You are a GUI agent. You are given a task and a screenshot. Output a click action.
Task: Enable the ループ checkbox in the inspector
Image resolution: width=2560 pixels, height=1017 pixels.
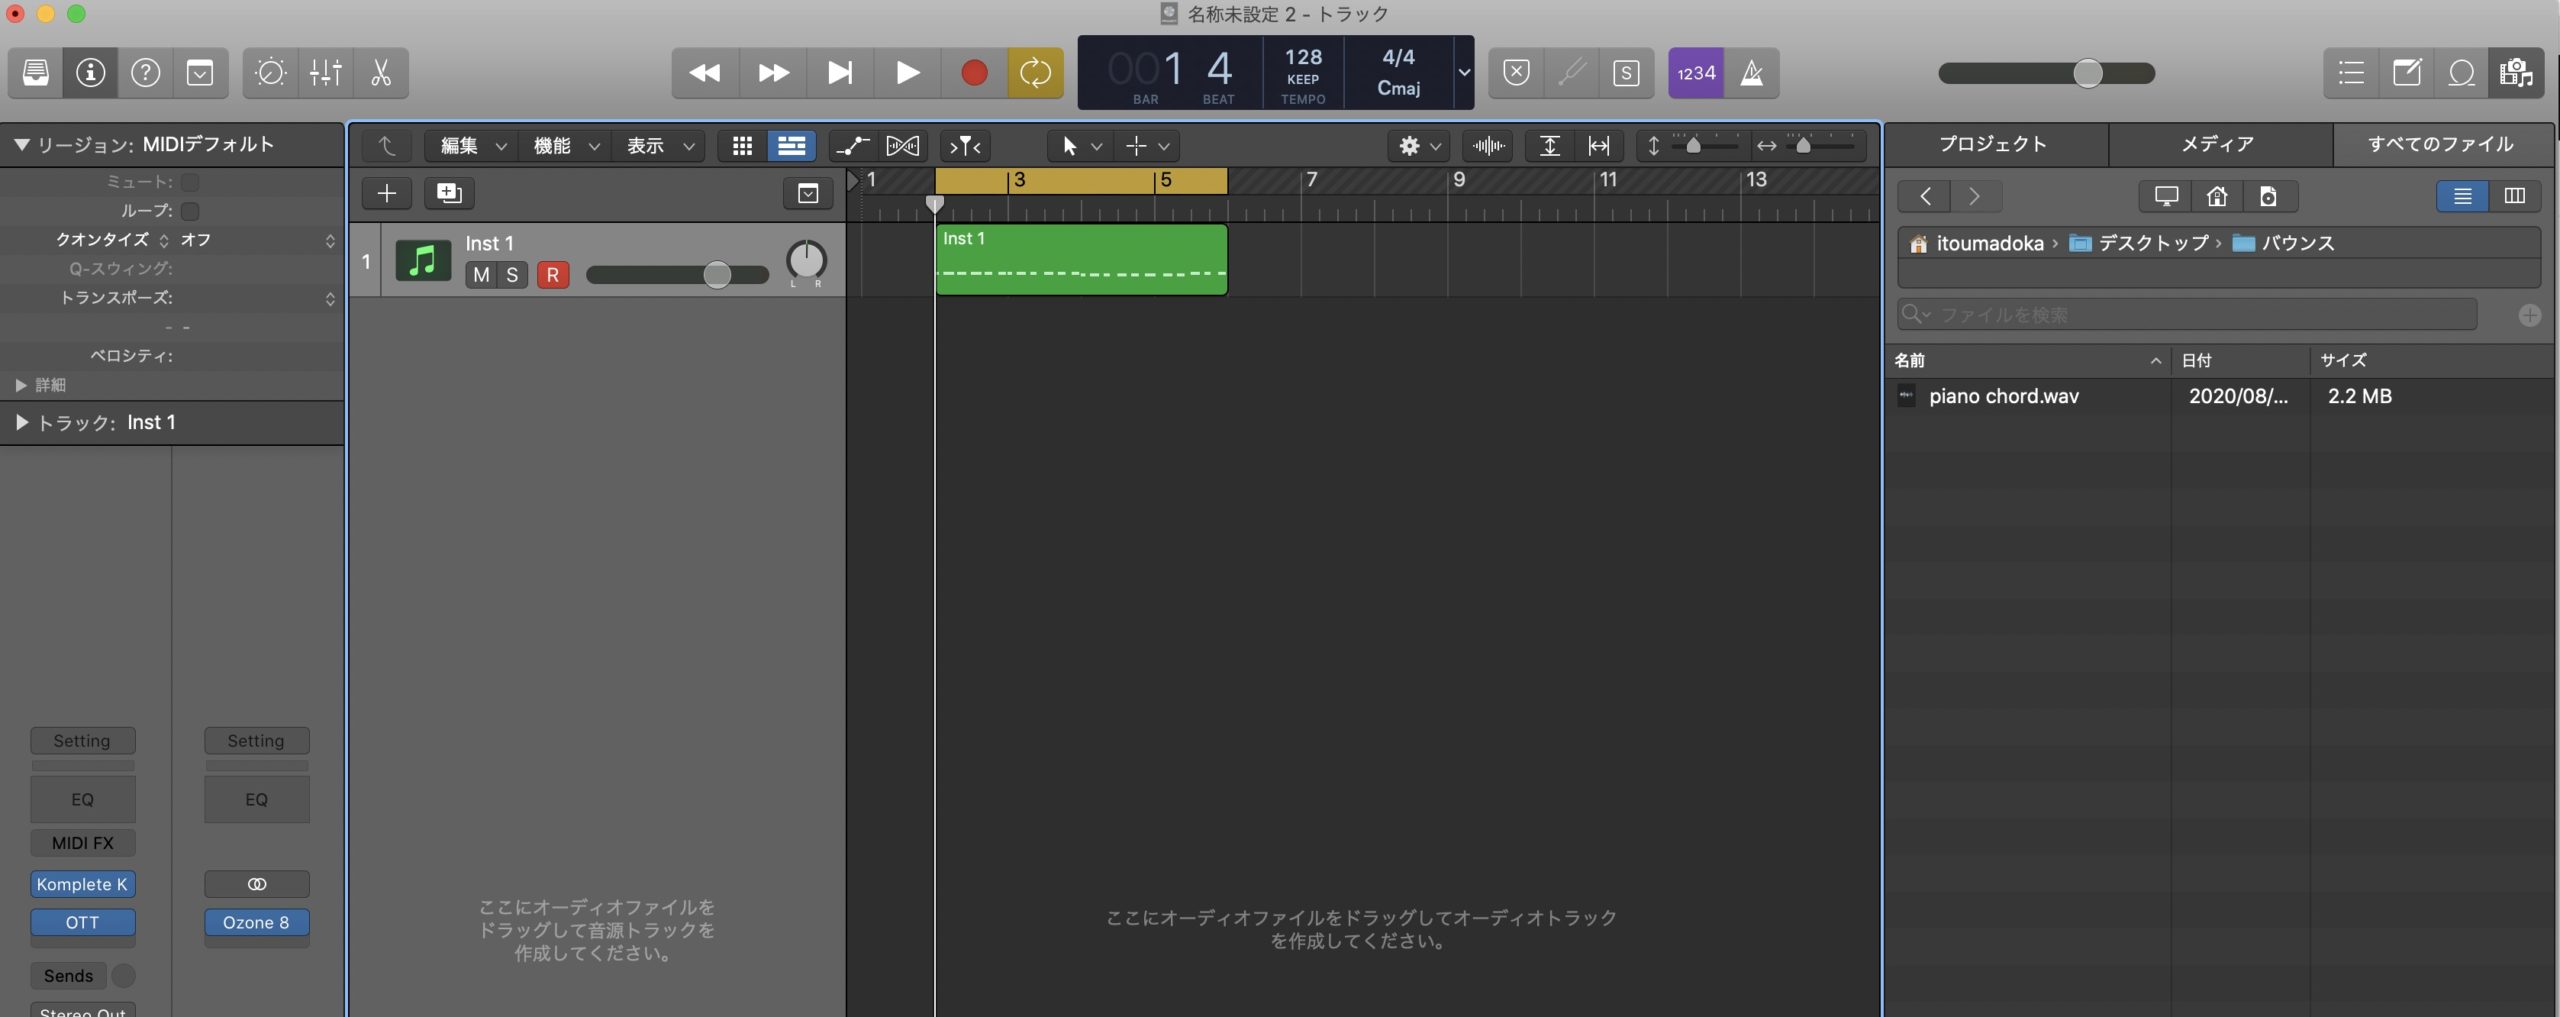point(190,211)
